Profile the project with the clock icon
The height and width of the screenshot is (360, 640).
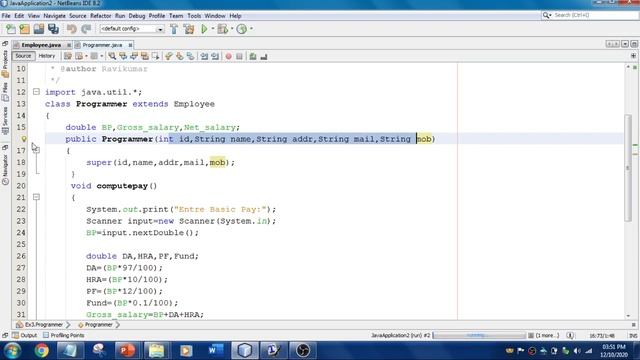pos(242,29)
